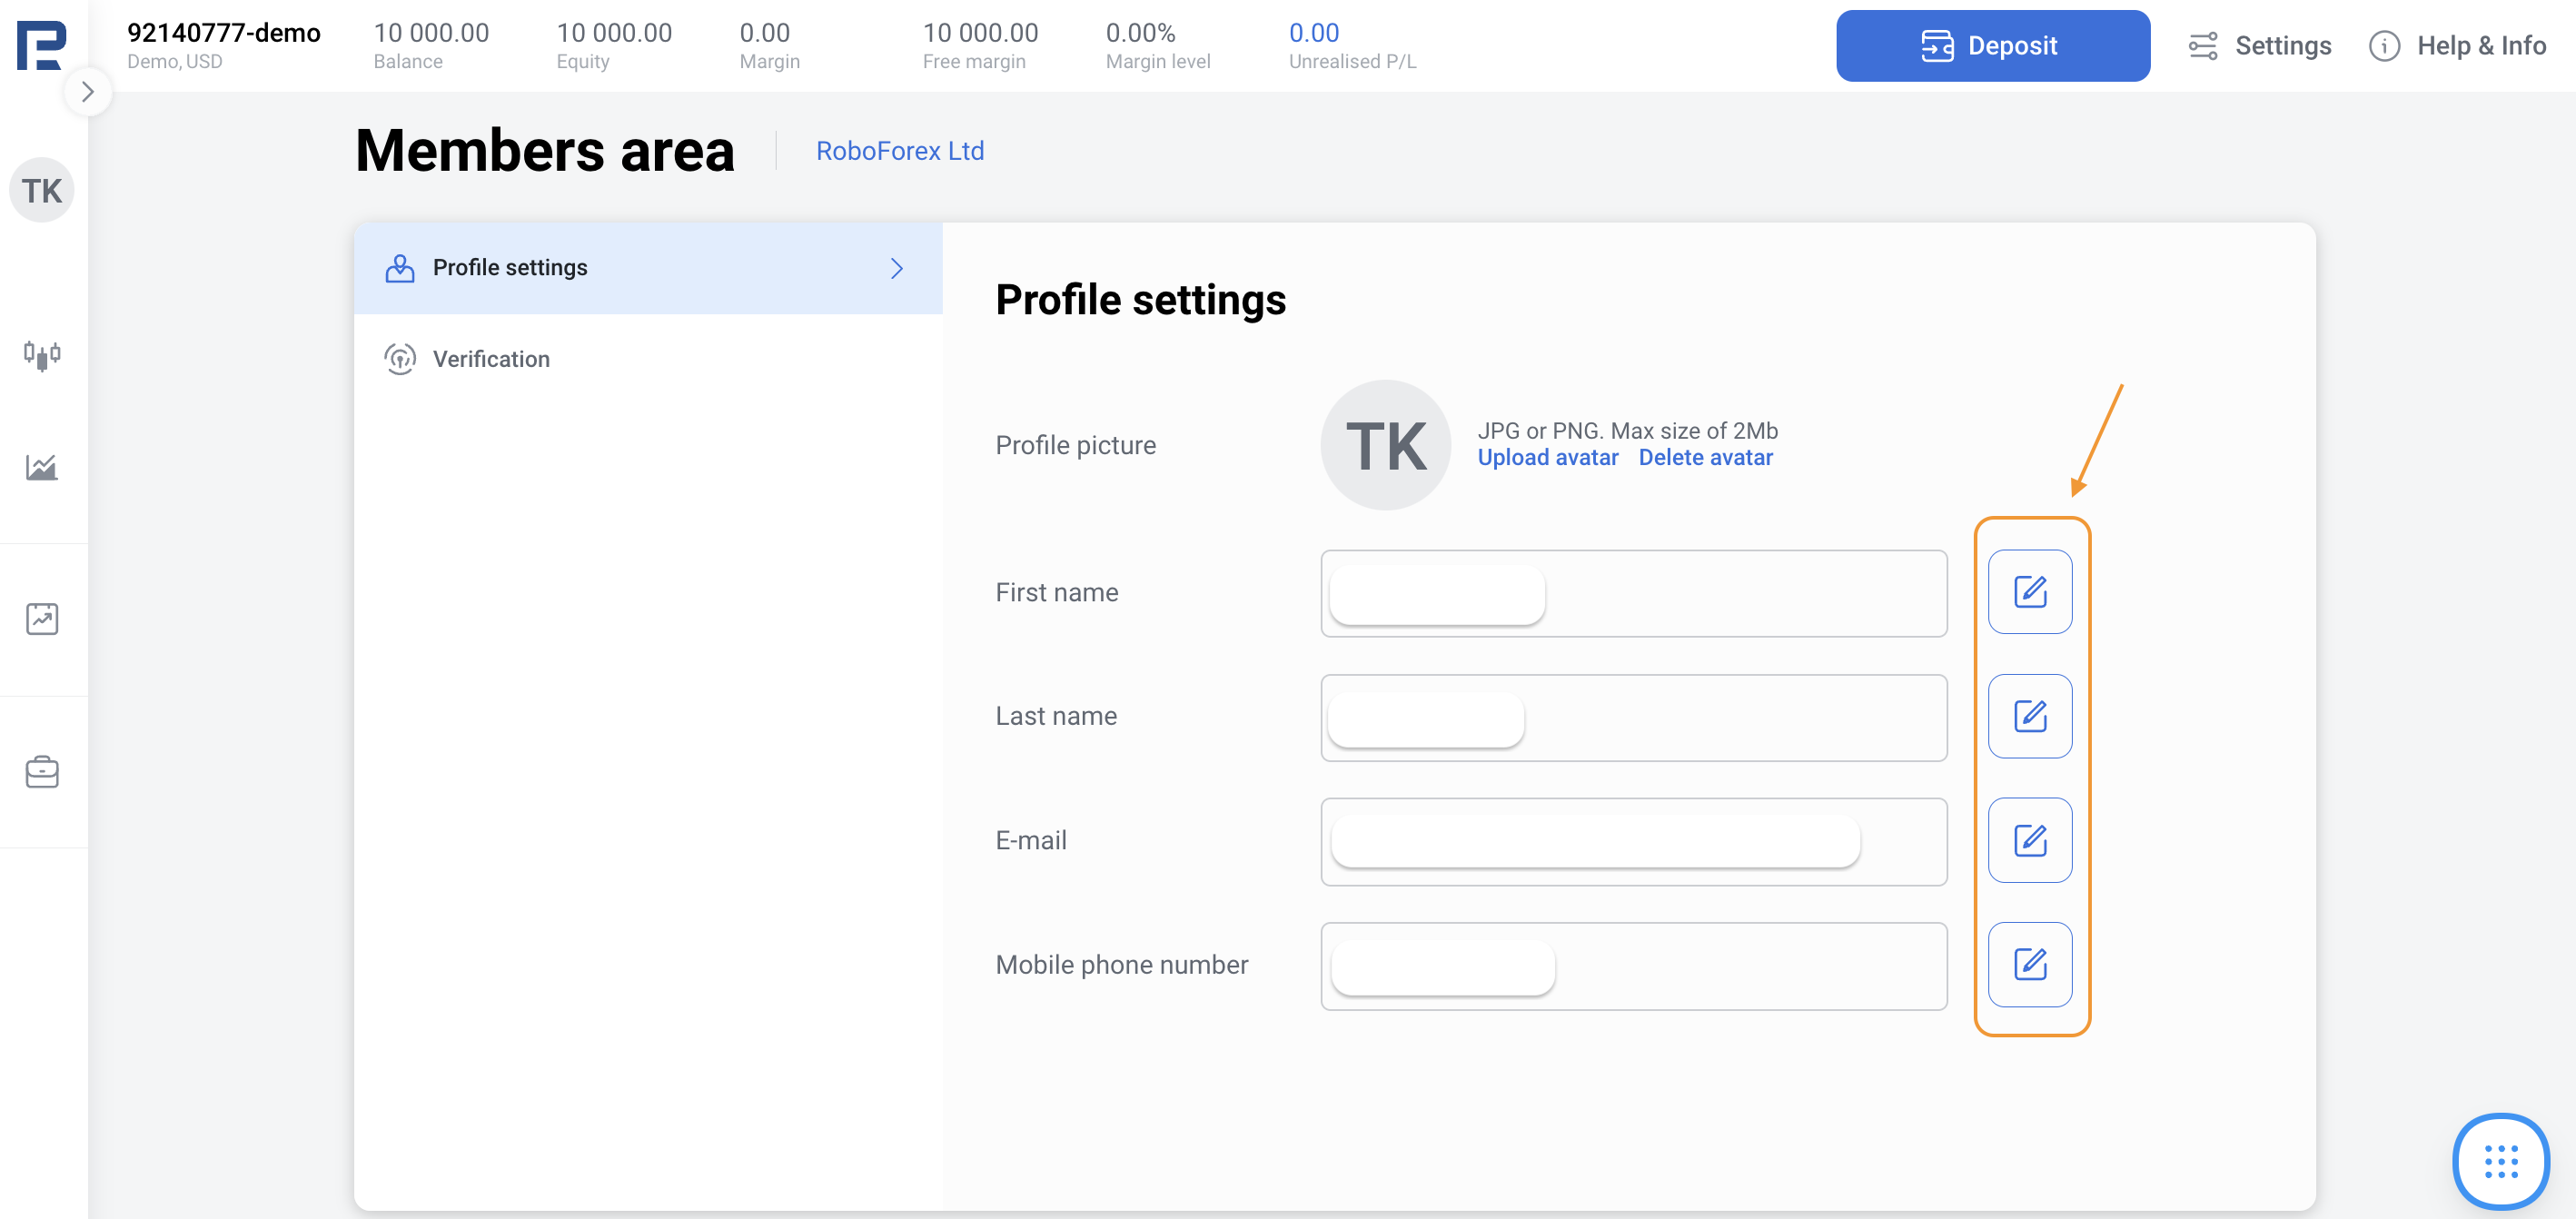Click the Delete avatar link
This screenshot has width=2576, height=1219.
point(1705,458)
